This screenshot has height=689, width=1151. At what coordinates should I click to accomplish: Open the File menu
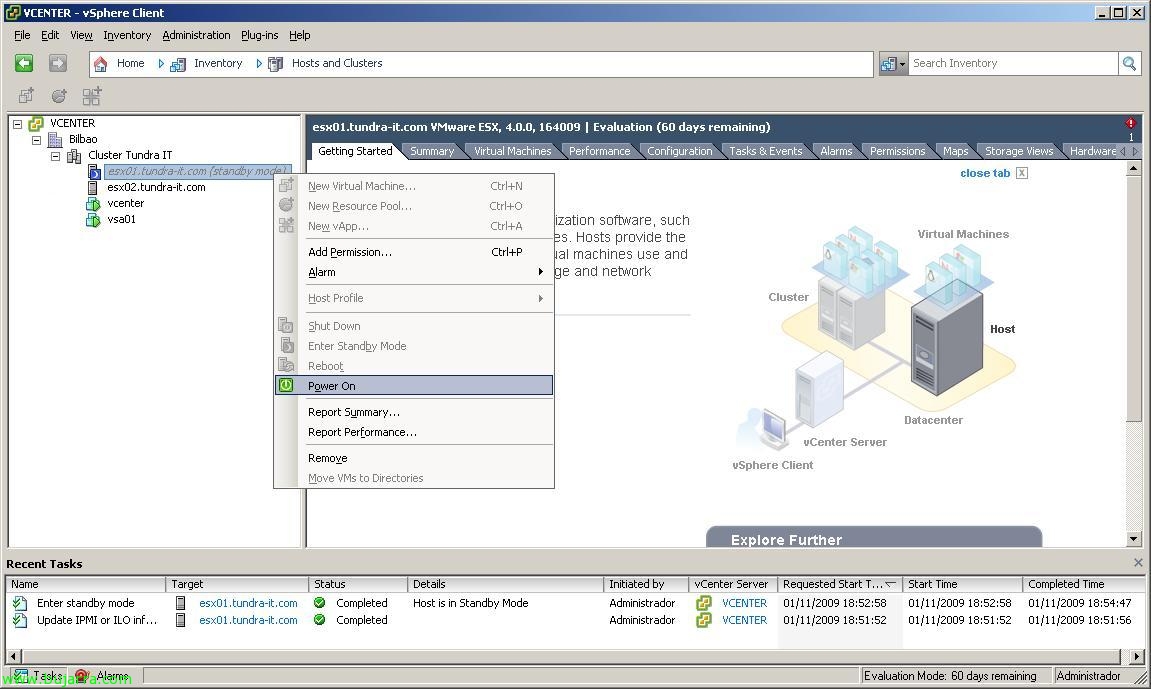[x=22, y=35]
